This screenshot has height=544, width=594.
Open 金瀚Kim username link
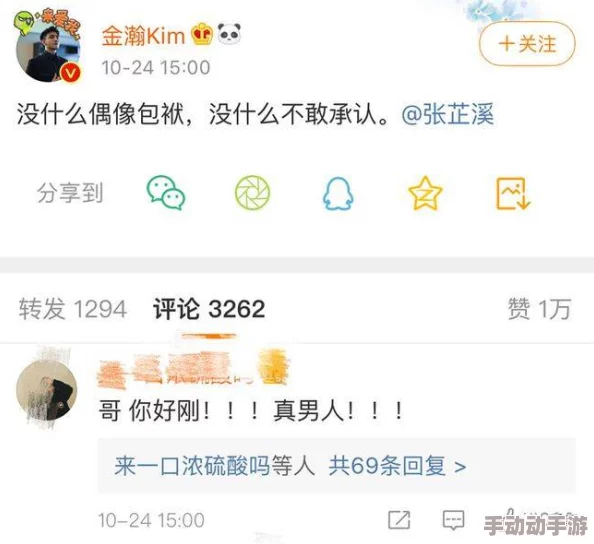point(143,36)
